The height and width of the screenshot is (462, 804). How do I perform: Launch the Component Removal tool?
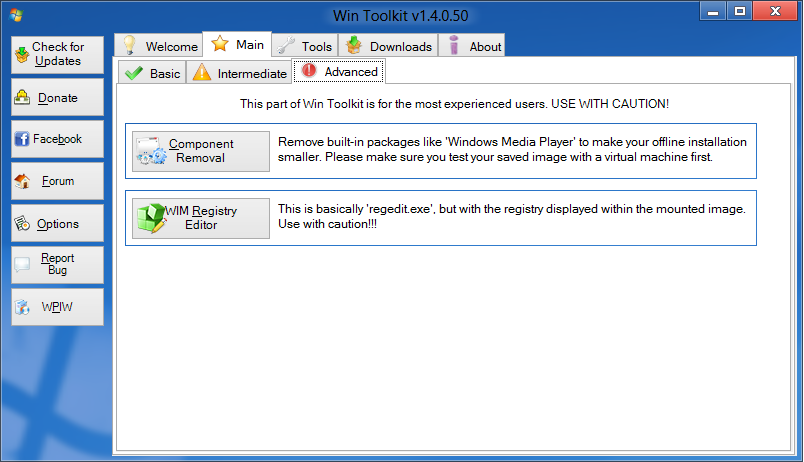(200, 151)
